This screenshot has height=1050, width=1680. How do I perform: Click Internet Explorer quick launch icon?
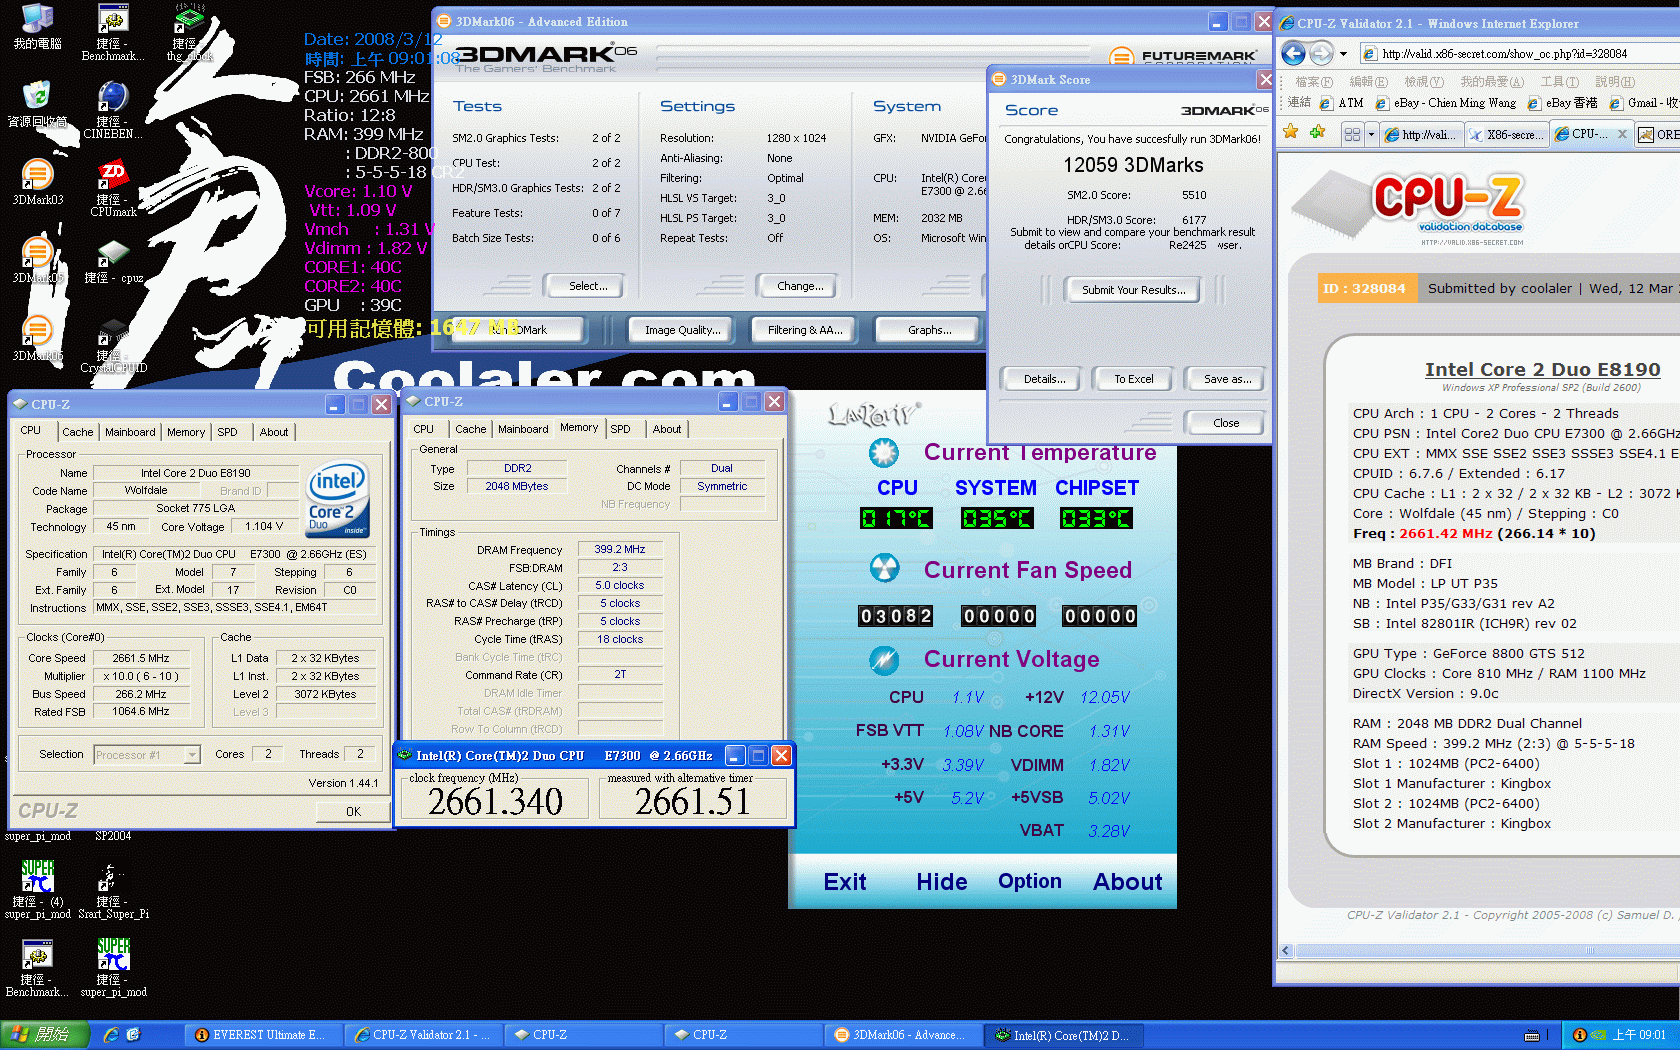[x=110, y=1035]
